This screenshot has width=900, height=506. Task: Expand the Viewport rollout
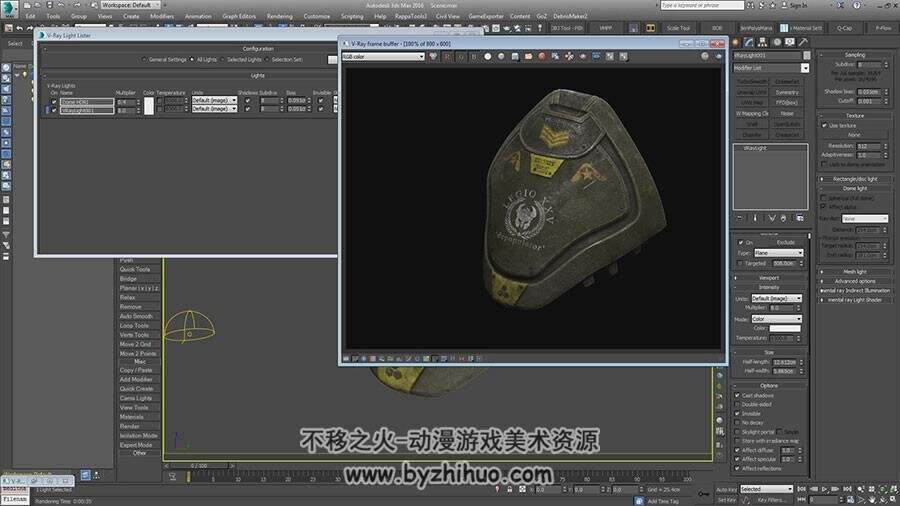point(769,278)
